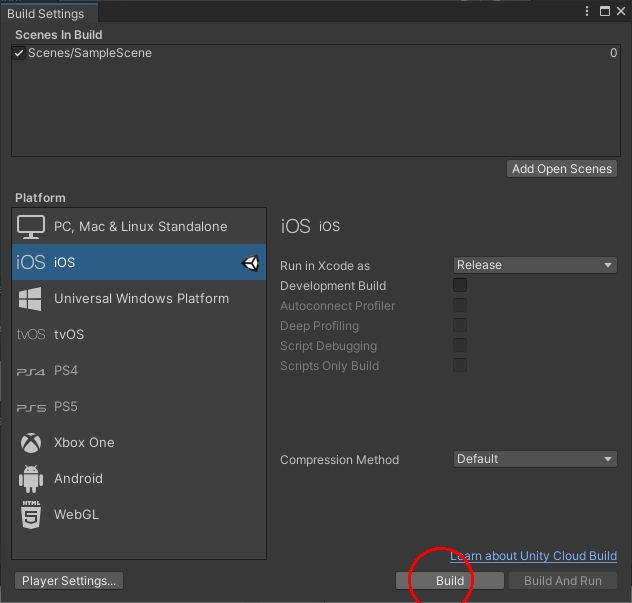This screenshot has width=632, height=603.
Task: Toggle the Autoconnect Profiler checkbox
Action: point(460,305)
